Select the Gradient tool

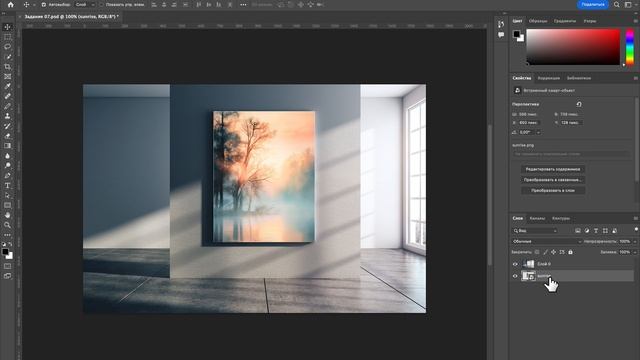(x=7, y=146)
